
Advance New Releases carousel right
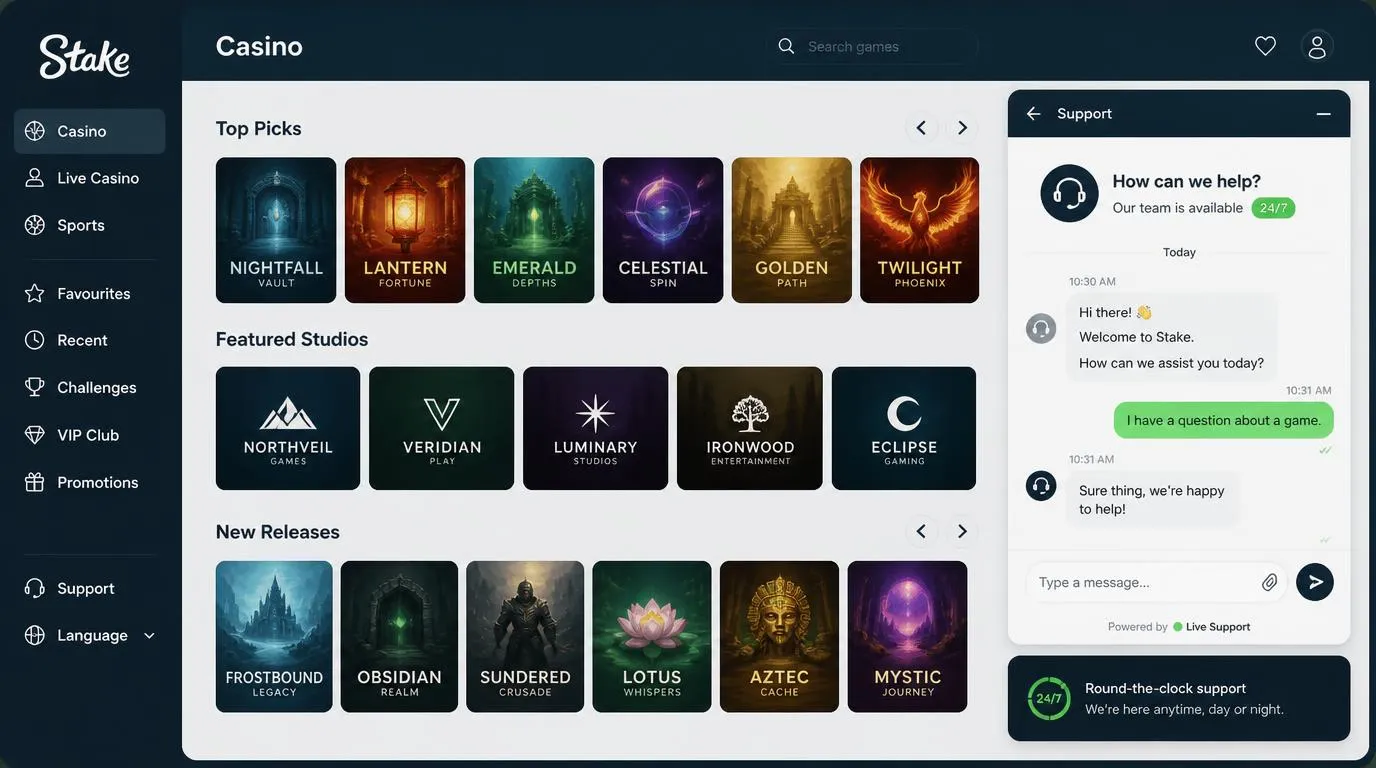click(962, 531)
